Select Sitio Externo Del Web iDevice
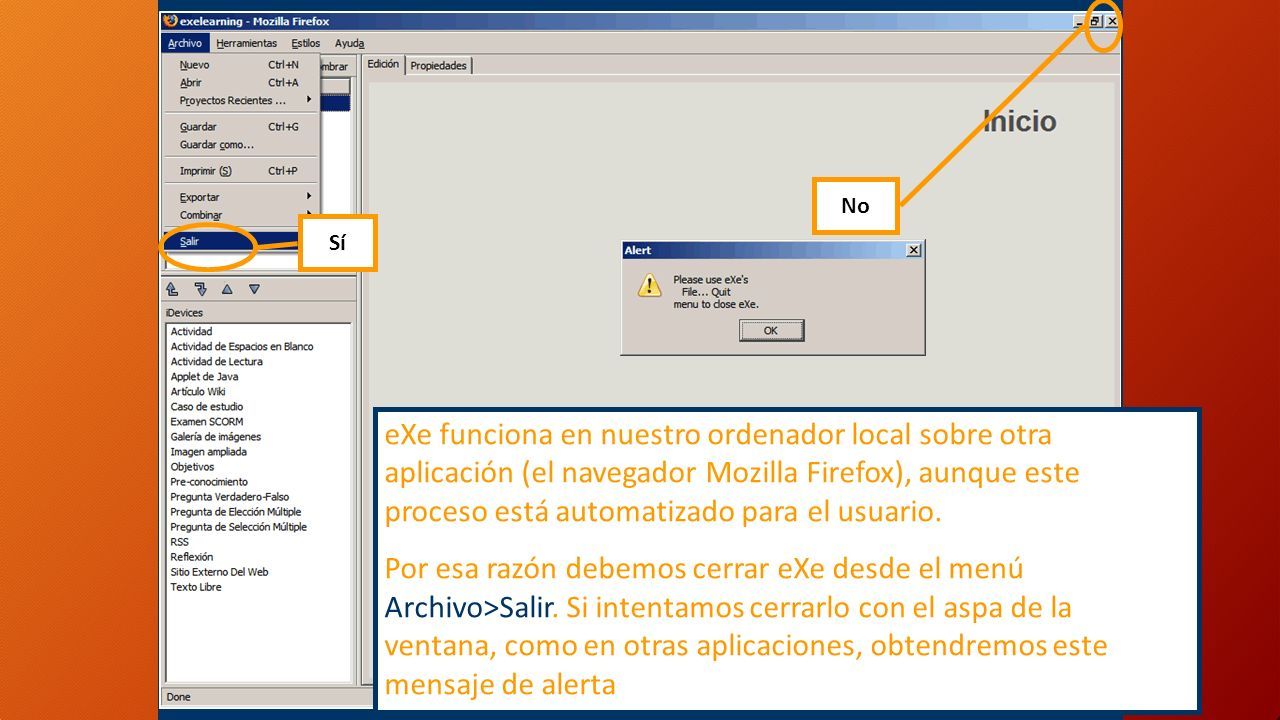 [220, 572]
